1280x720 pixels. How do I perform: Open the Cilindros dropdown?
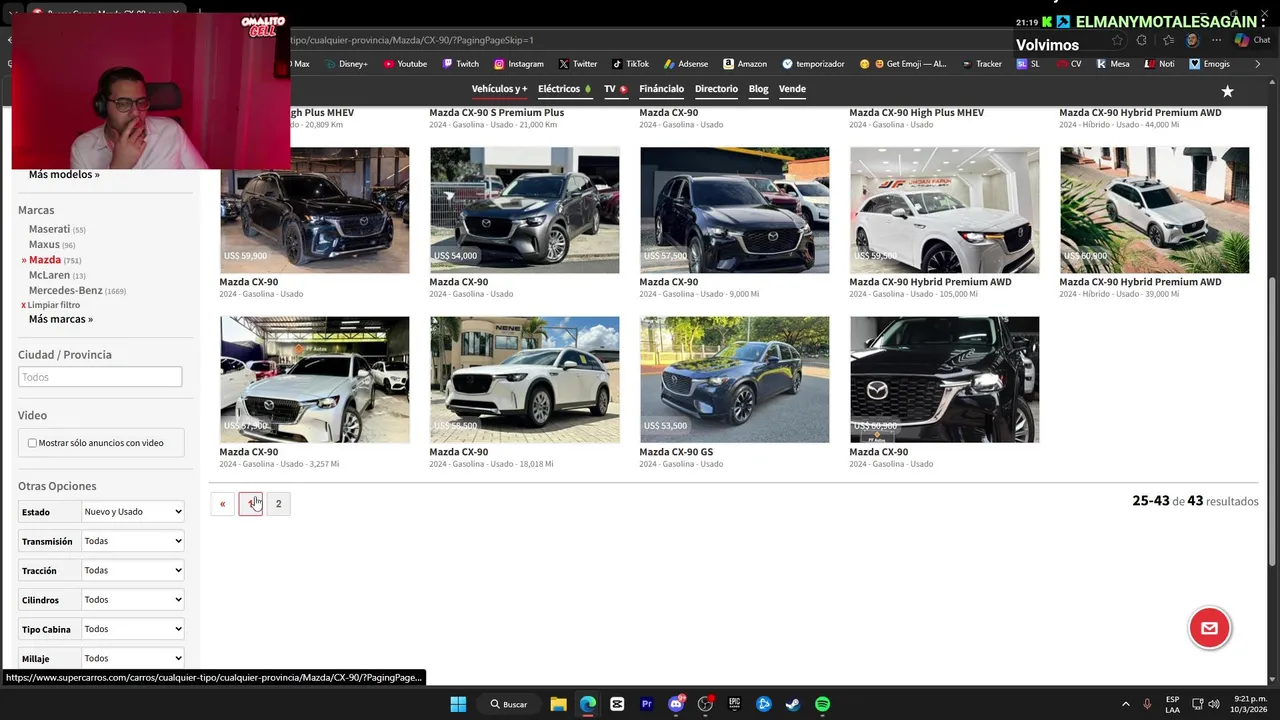(133, 600)
